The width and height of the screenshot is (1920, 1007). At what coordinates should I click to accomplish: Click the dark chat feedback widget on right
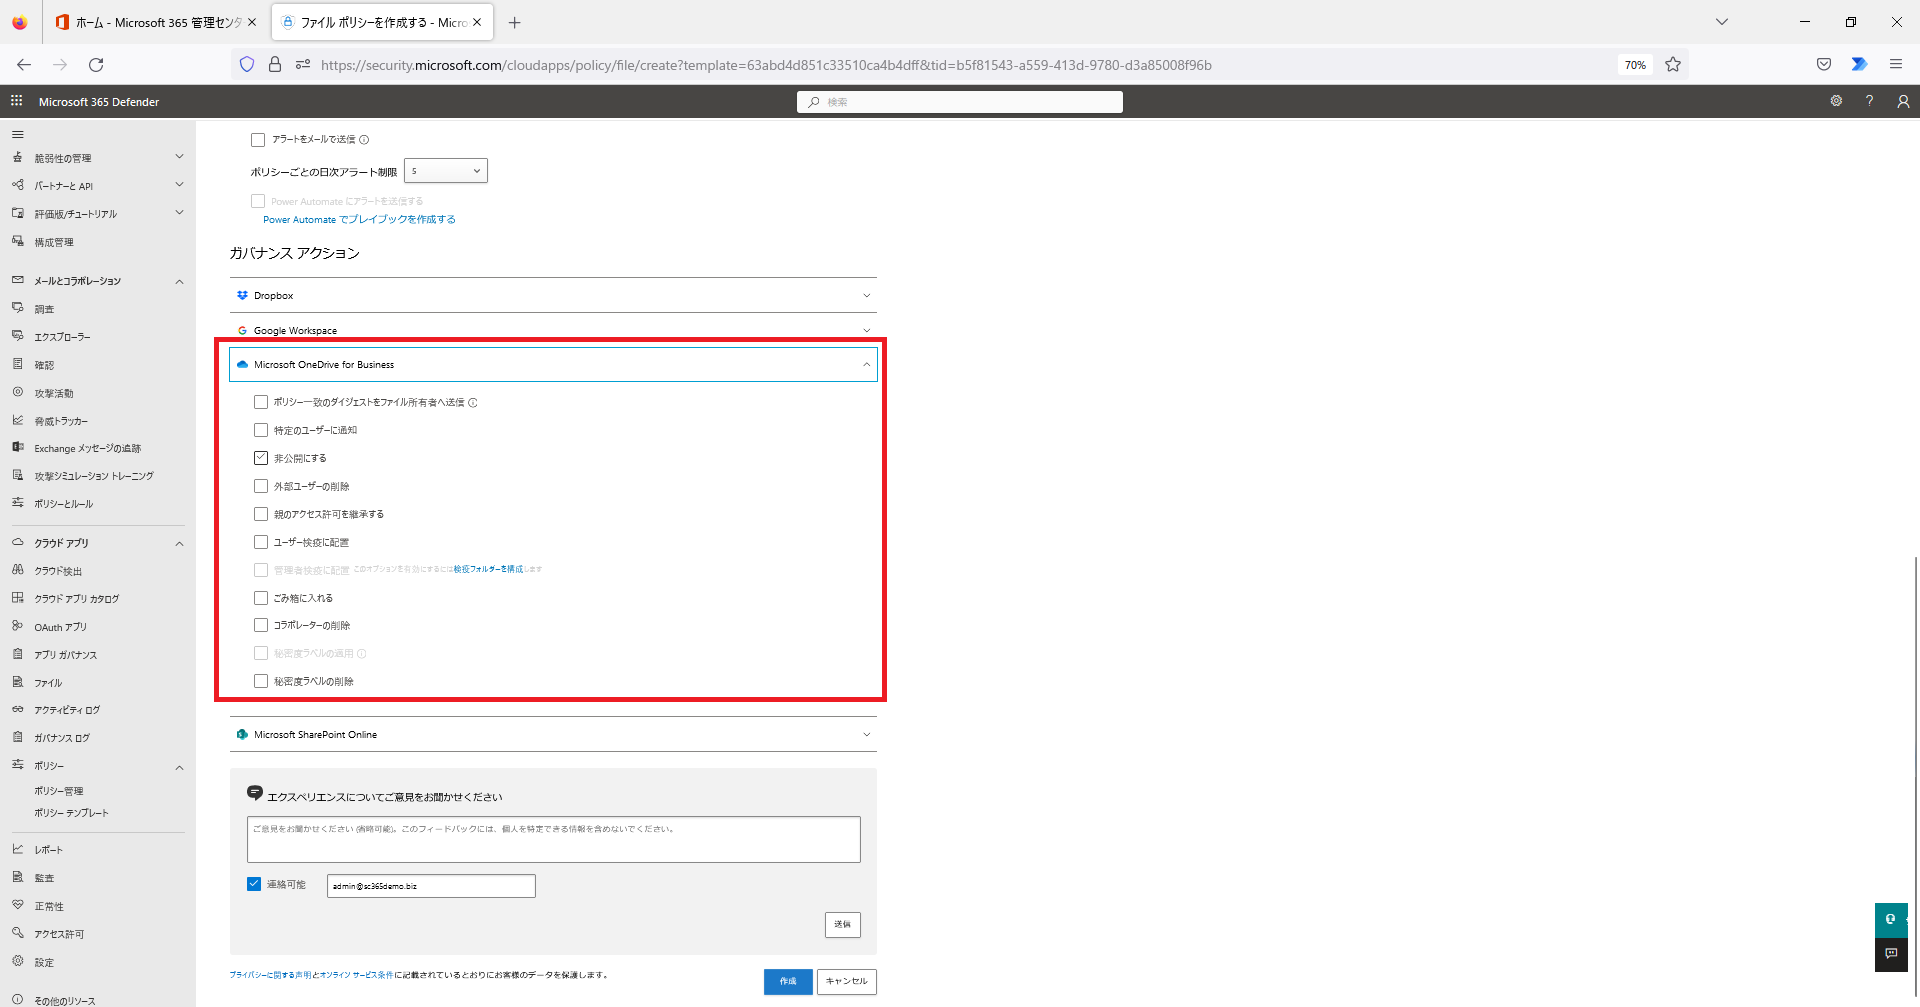[1890, 954]
